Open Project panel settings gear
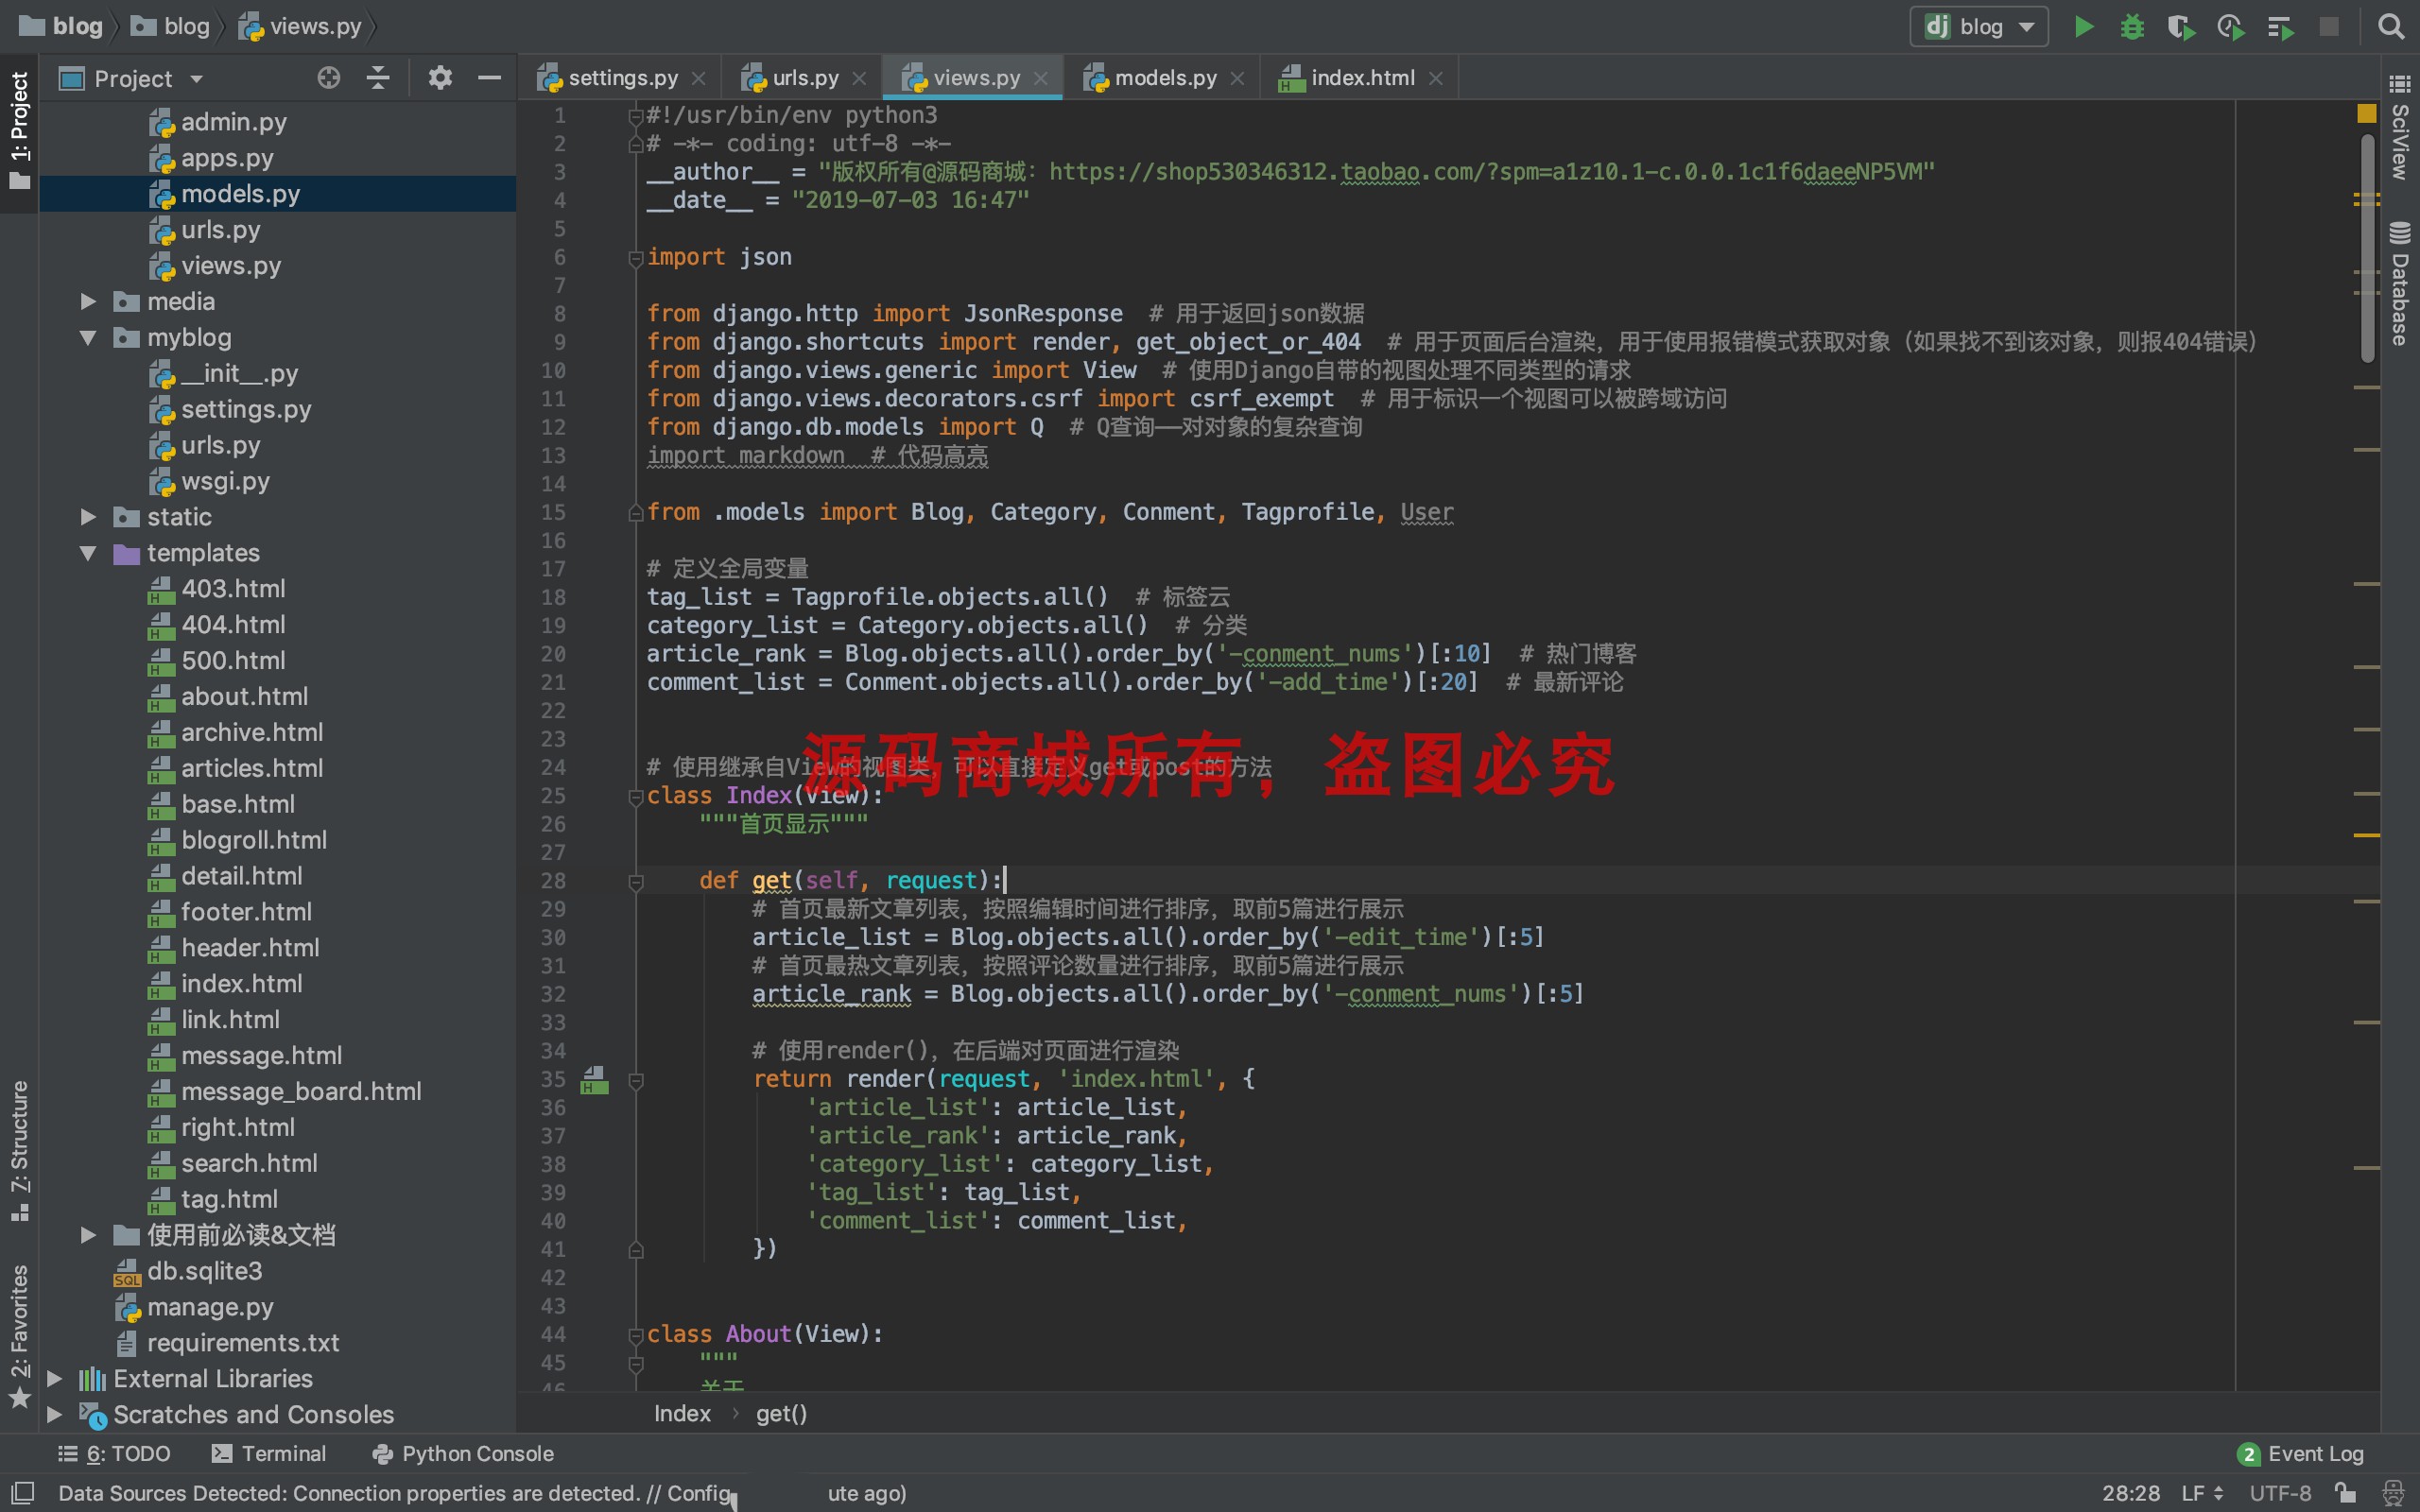Screen dimensions: 2420x1512 click(440, 78)
